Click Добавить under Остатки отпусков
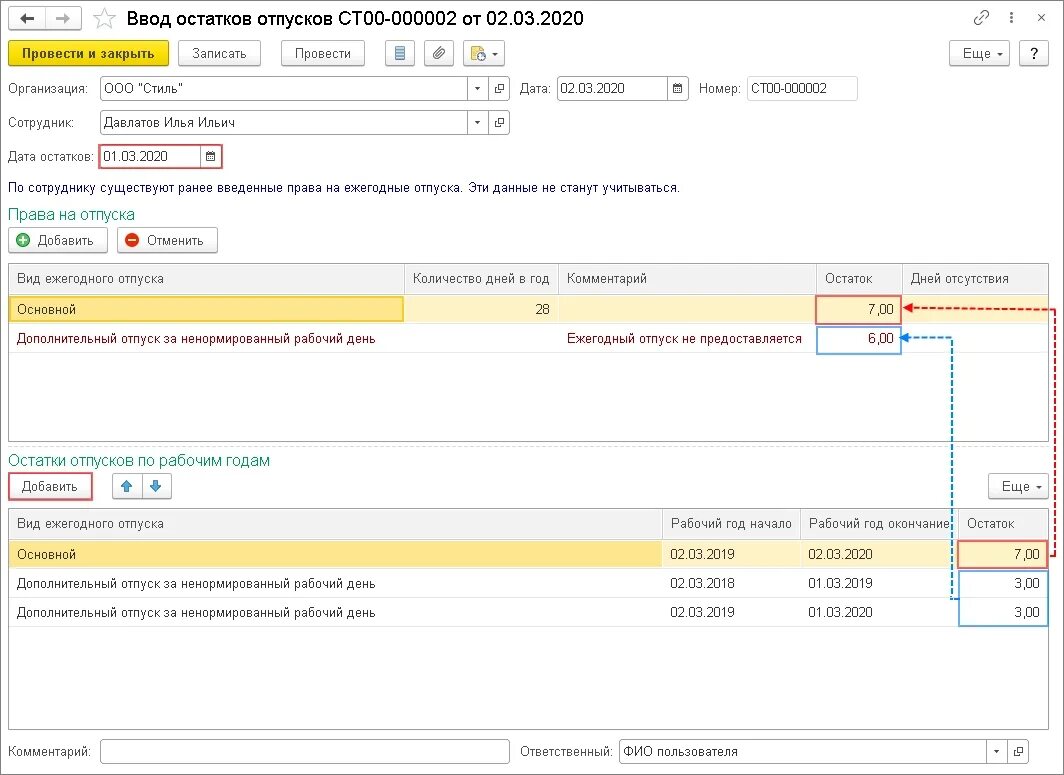 coord(50,487)
